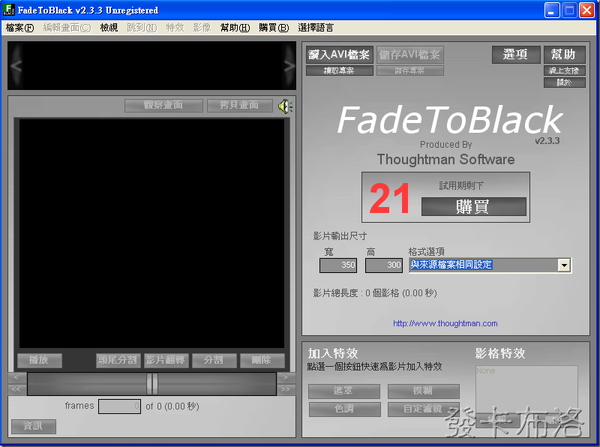Click the 拷貝畫面 copy frame button

pos(240,105)
